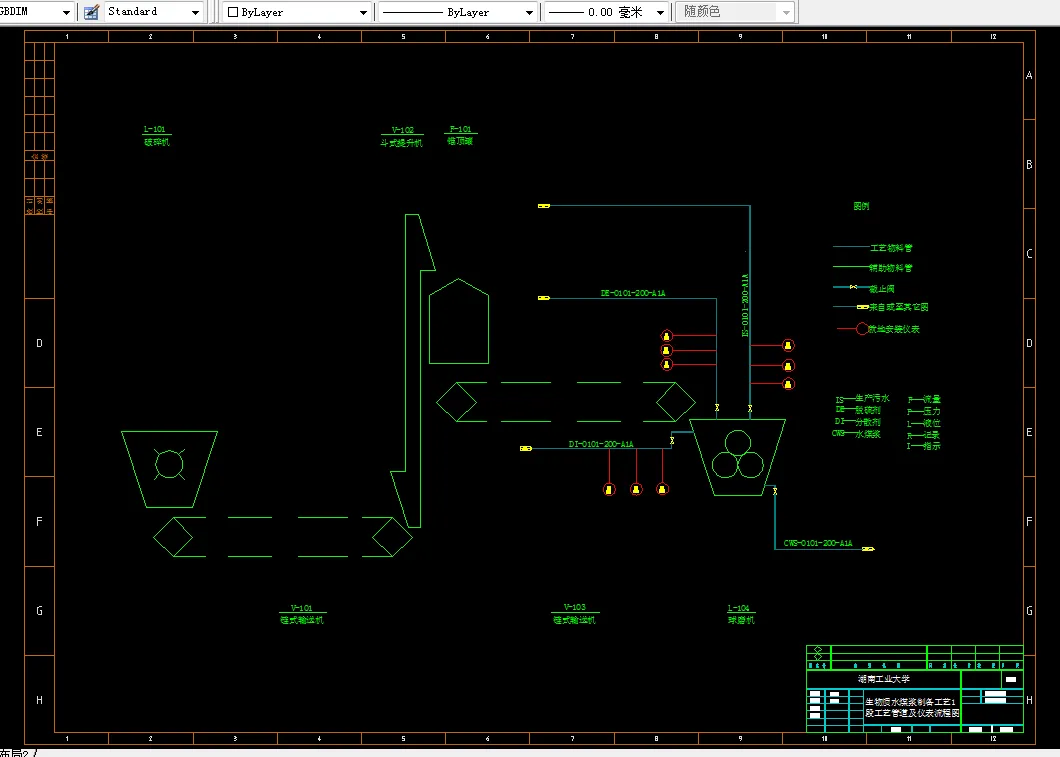Select the valve on the CWS mill outlet
This screenshot has width=1060, height=757.
coord(775,491)
